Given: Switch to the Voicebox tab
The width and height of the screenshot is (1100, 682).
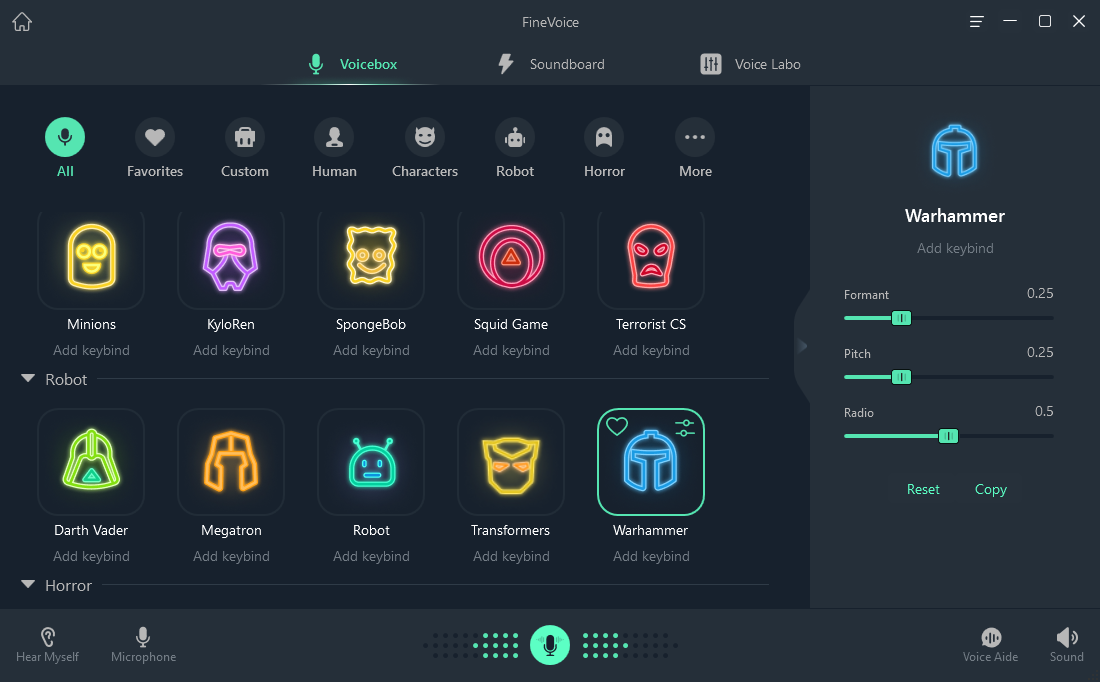Looking at the screenshot, I should coord(353,64).
